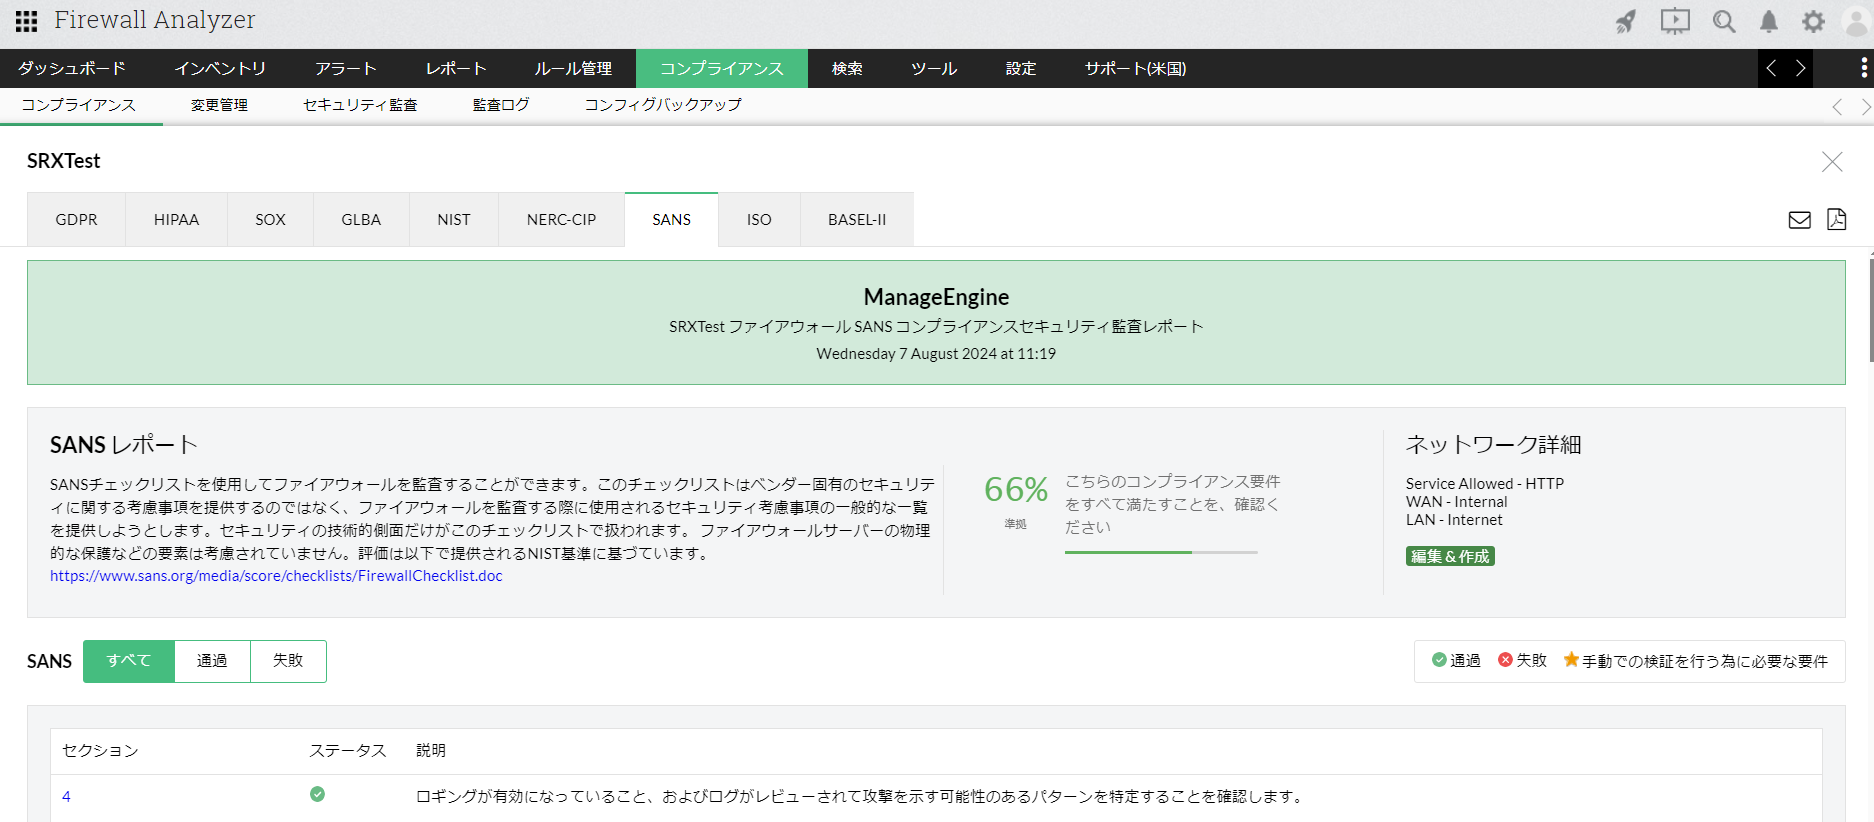Open the vertical three-dot menu
The image size is (1874, 822).
pos(1864,68)
